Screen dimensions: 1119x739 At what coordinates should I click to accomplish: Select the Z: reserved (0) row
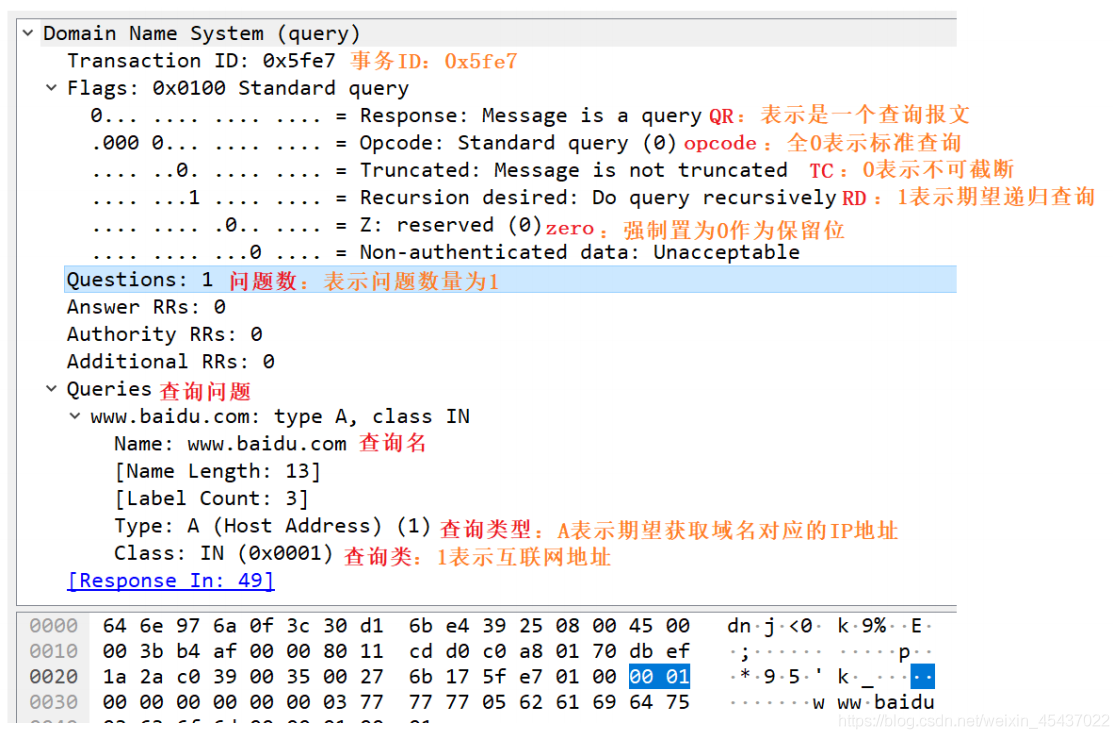316,225
